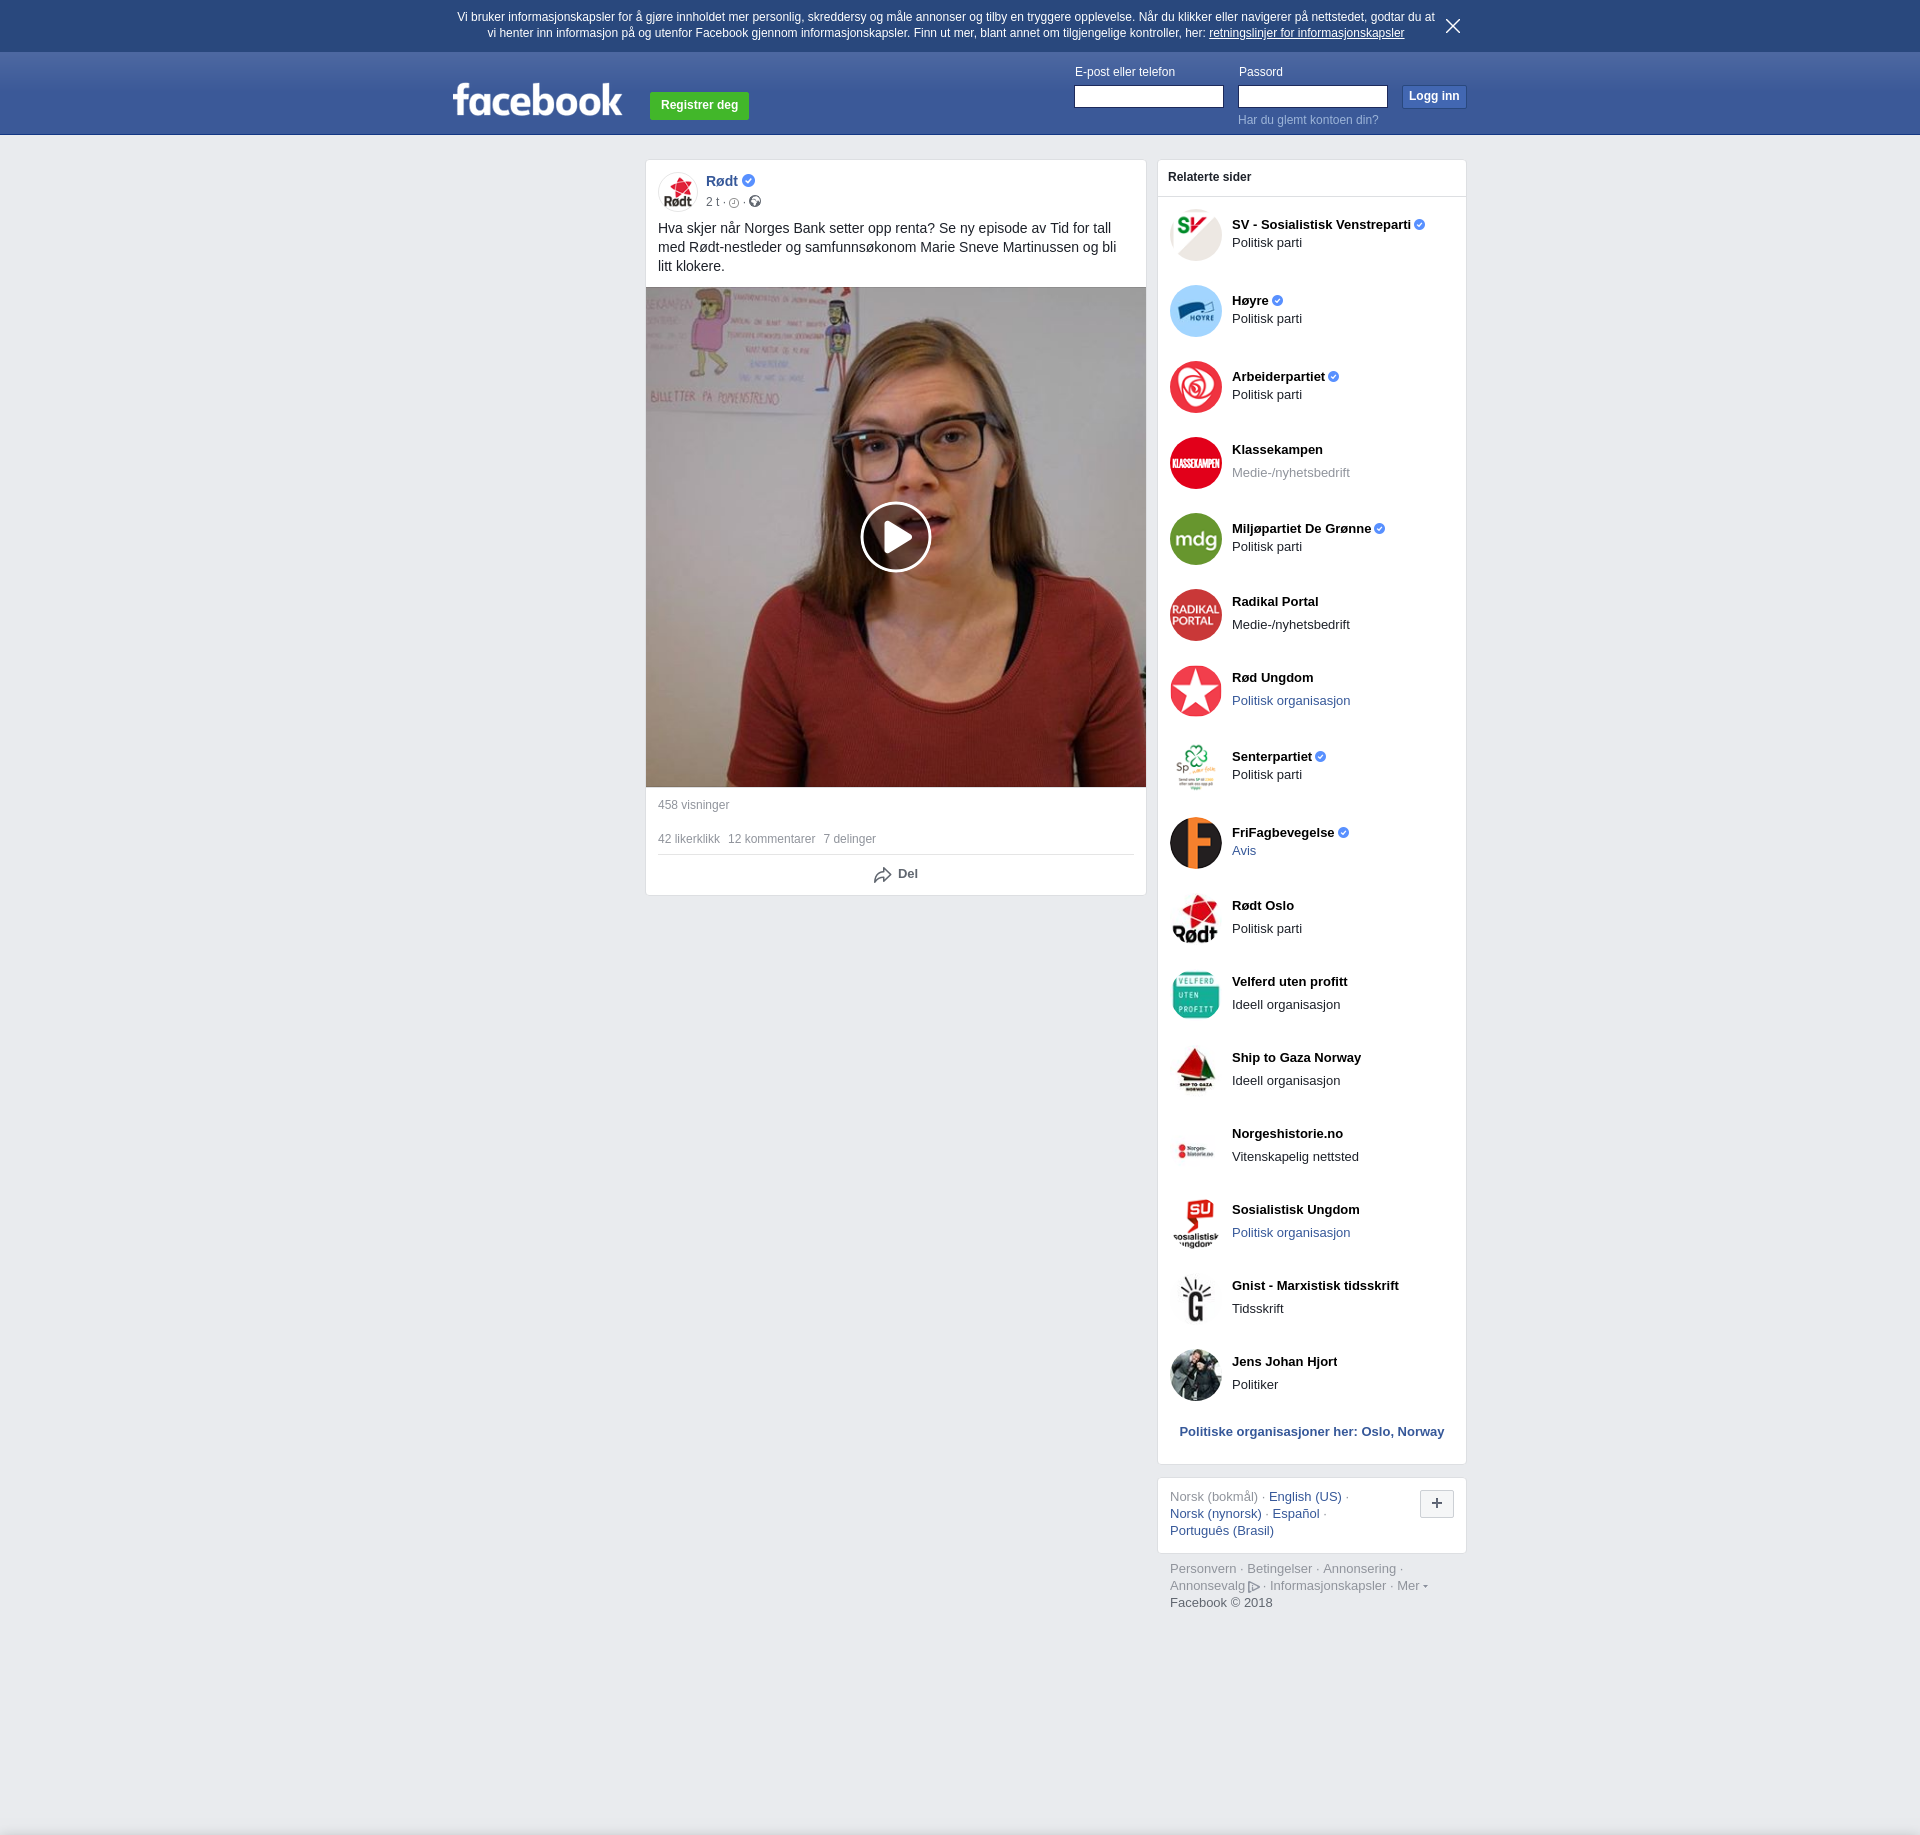This screenshot has width=1920, height=1835.
Task: Open the Rødt page name link
Action: click(x=722, y=181)
